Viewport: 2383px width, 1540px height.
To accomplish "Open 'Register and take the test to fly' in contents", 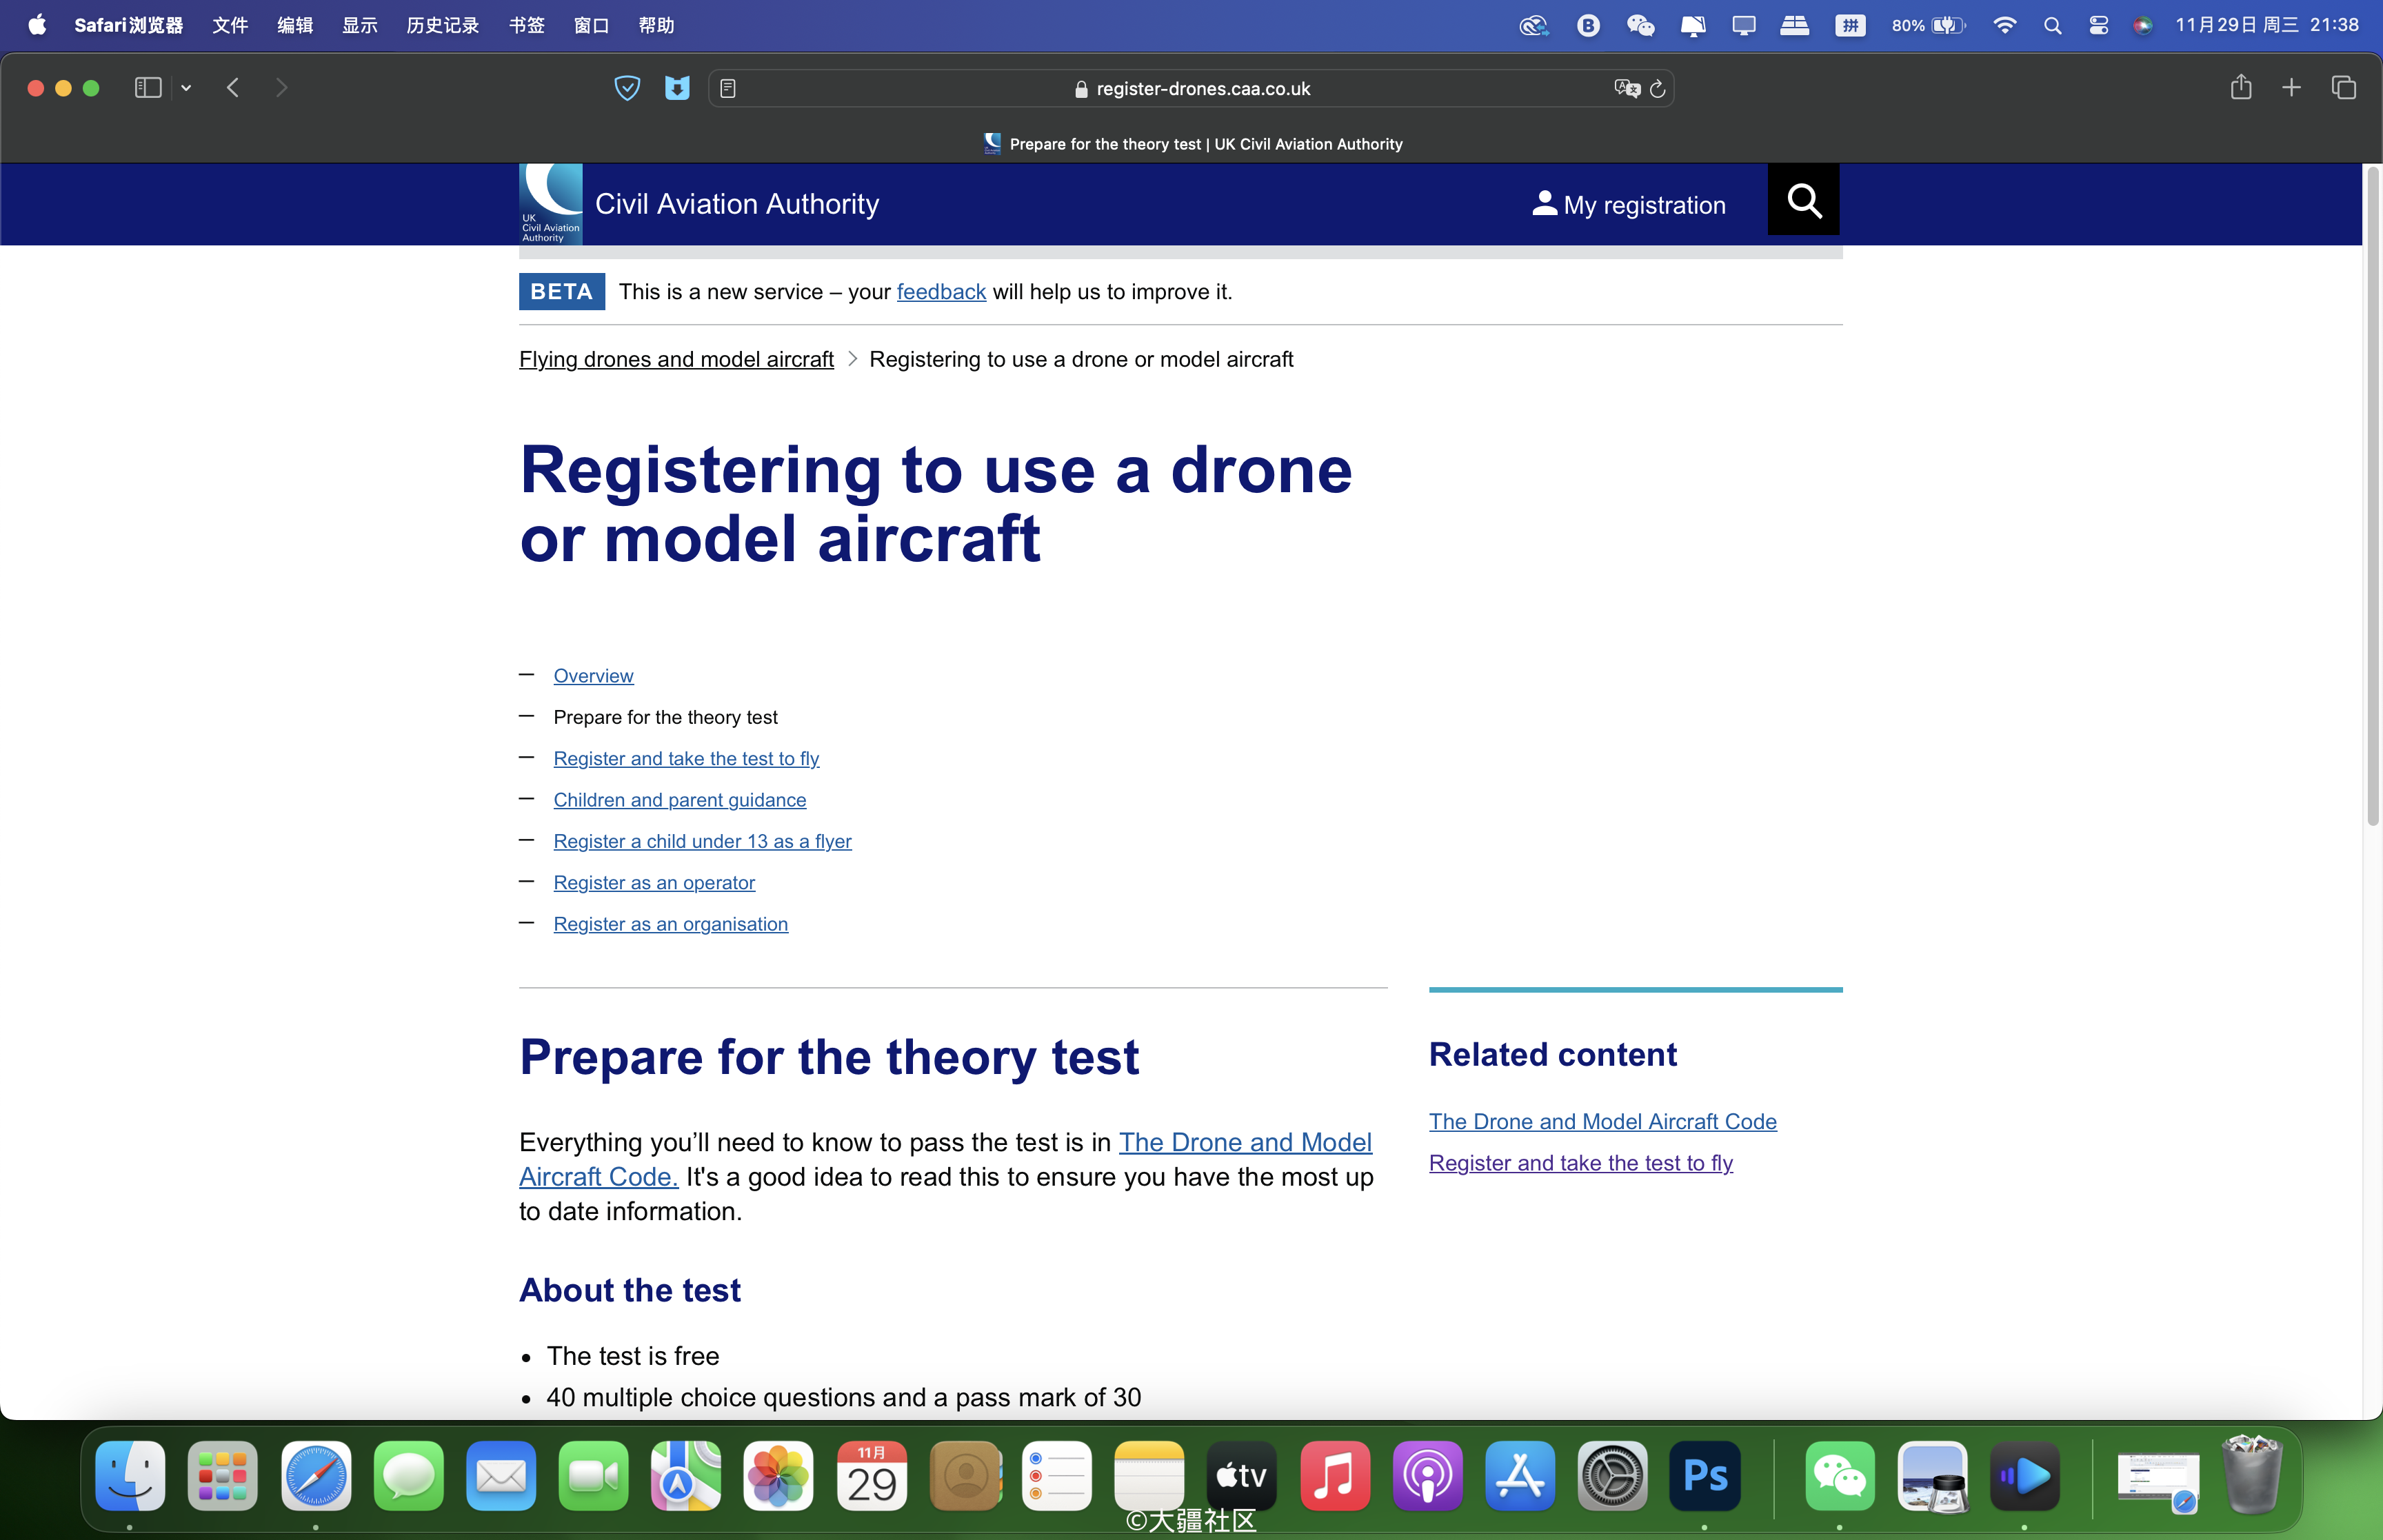I will point(686,759).
